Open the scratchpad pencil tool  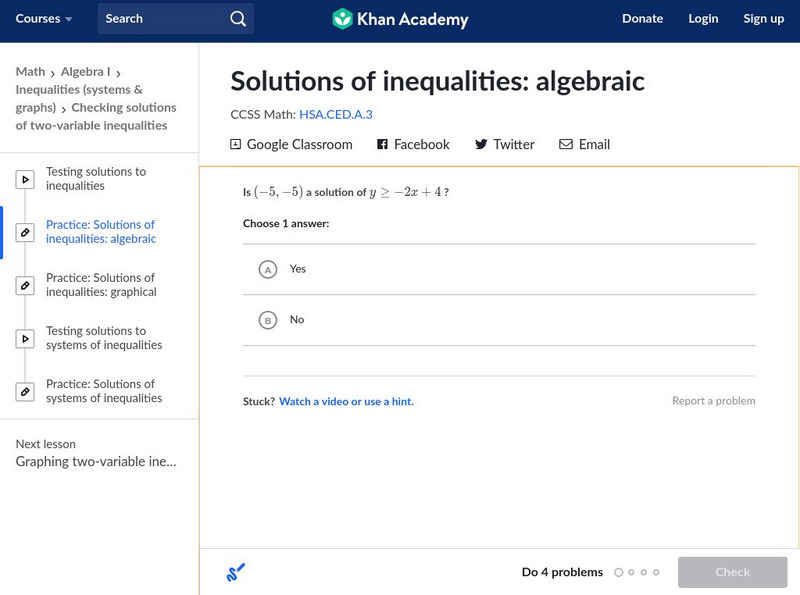236,573
